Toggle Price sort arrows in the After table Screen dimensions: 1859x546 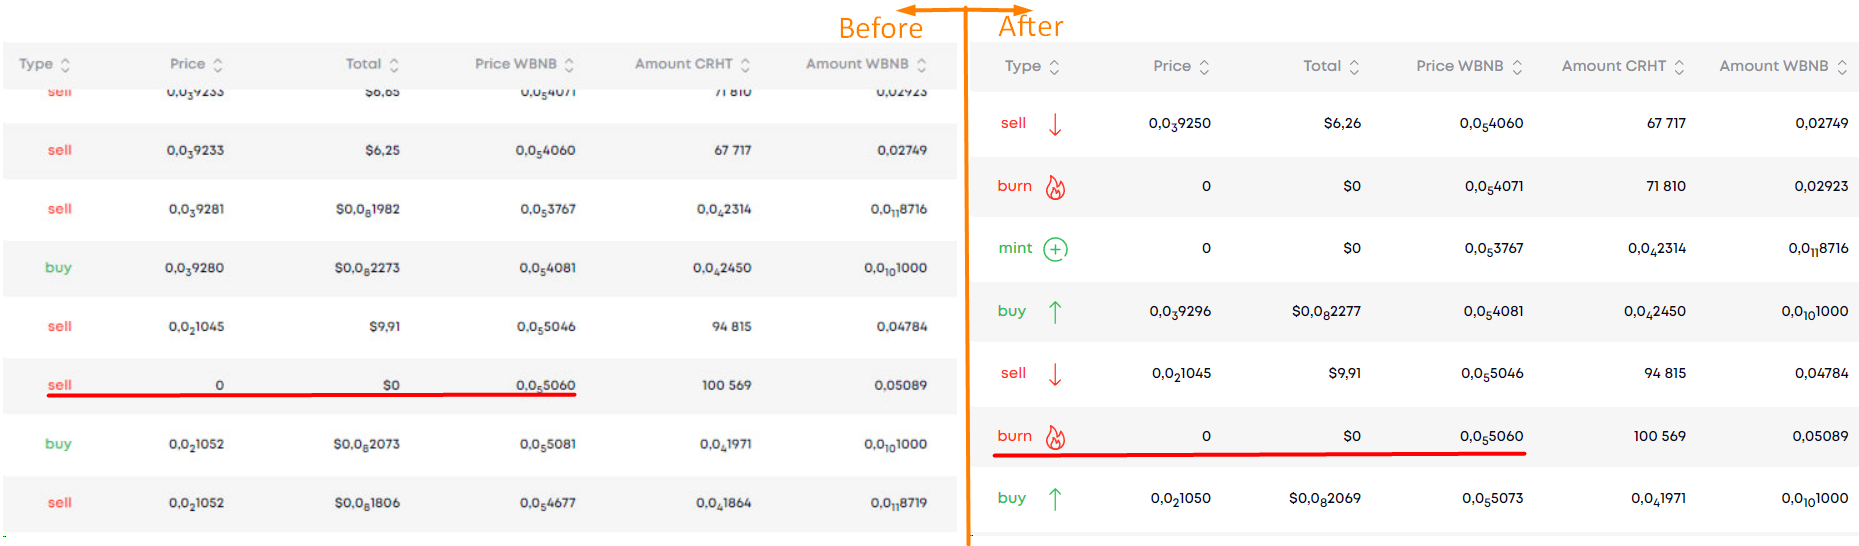[x=1204, y=67]
